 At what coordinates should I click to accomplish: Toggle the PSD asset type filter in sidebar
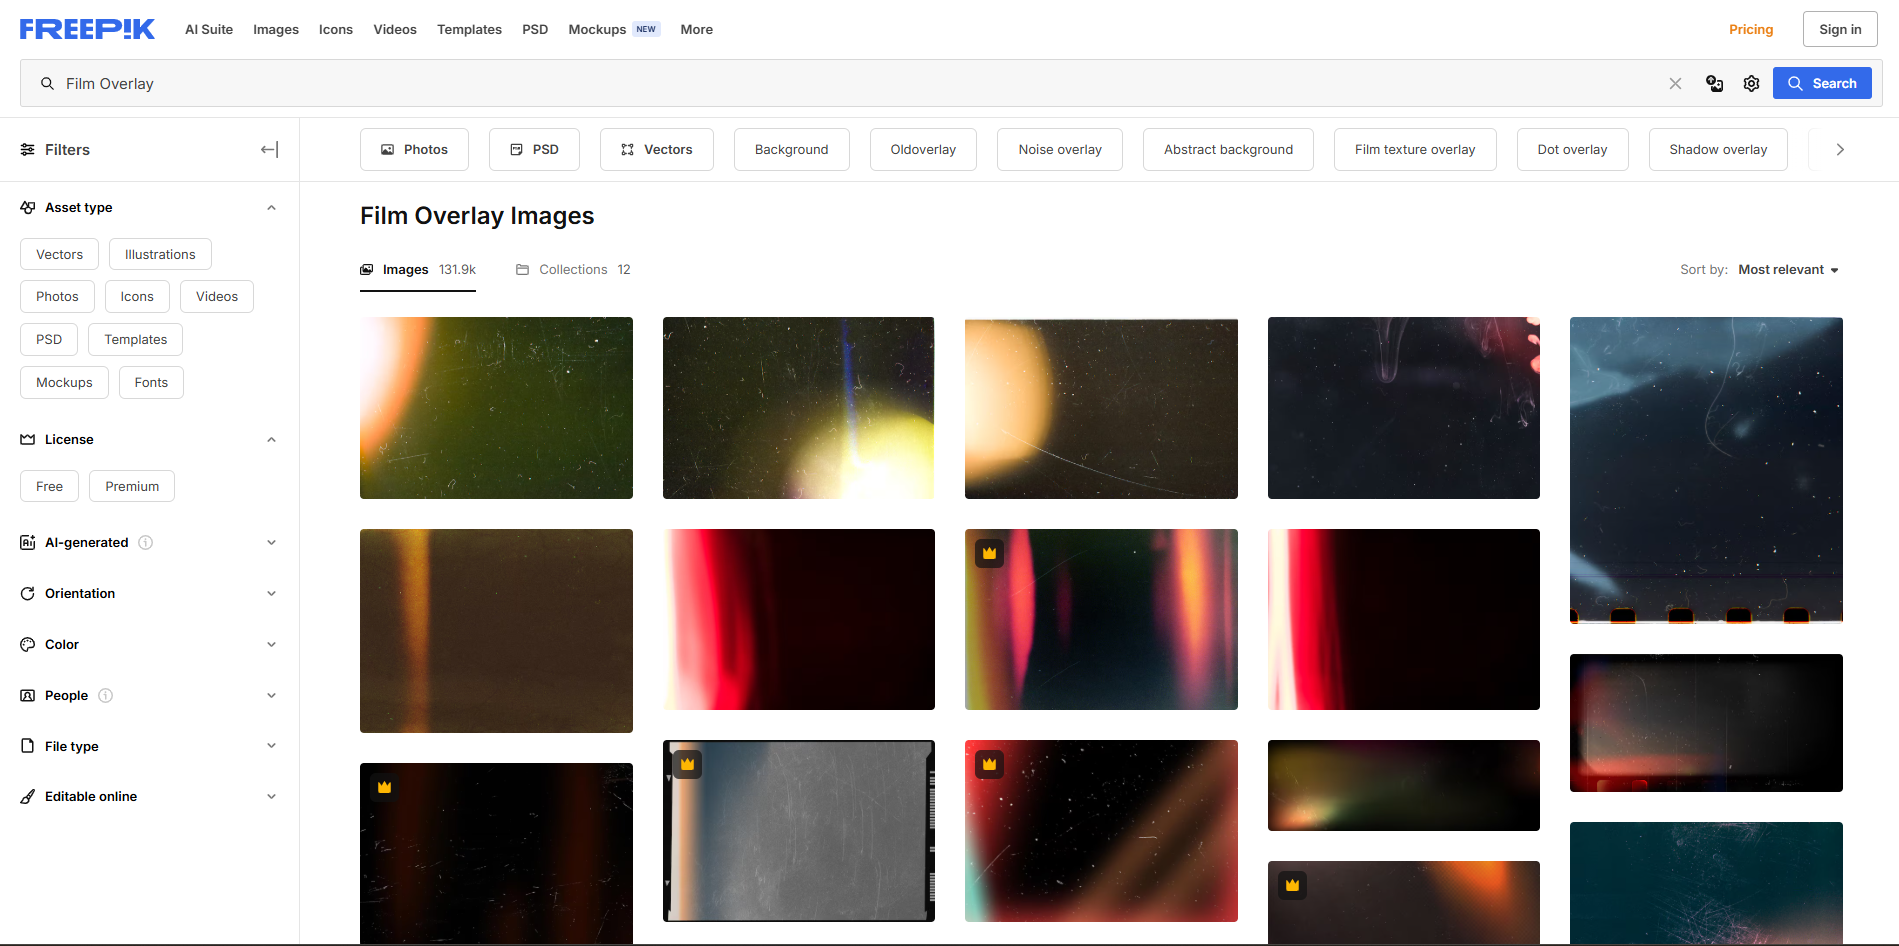(x=49, y=340)
